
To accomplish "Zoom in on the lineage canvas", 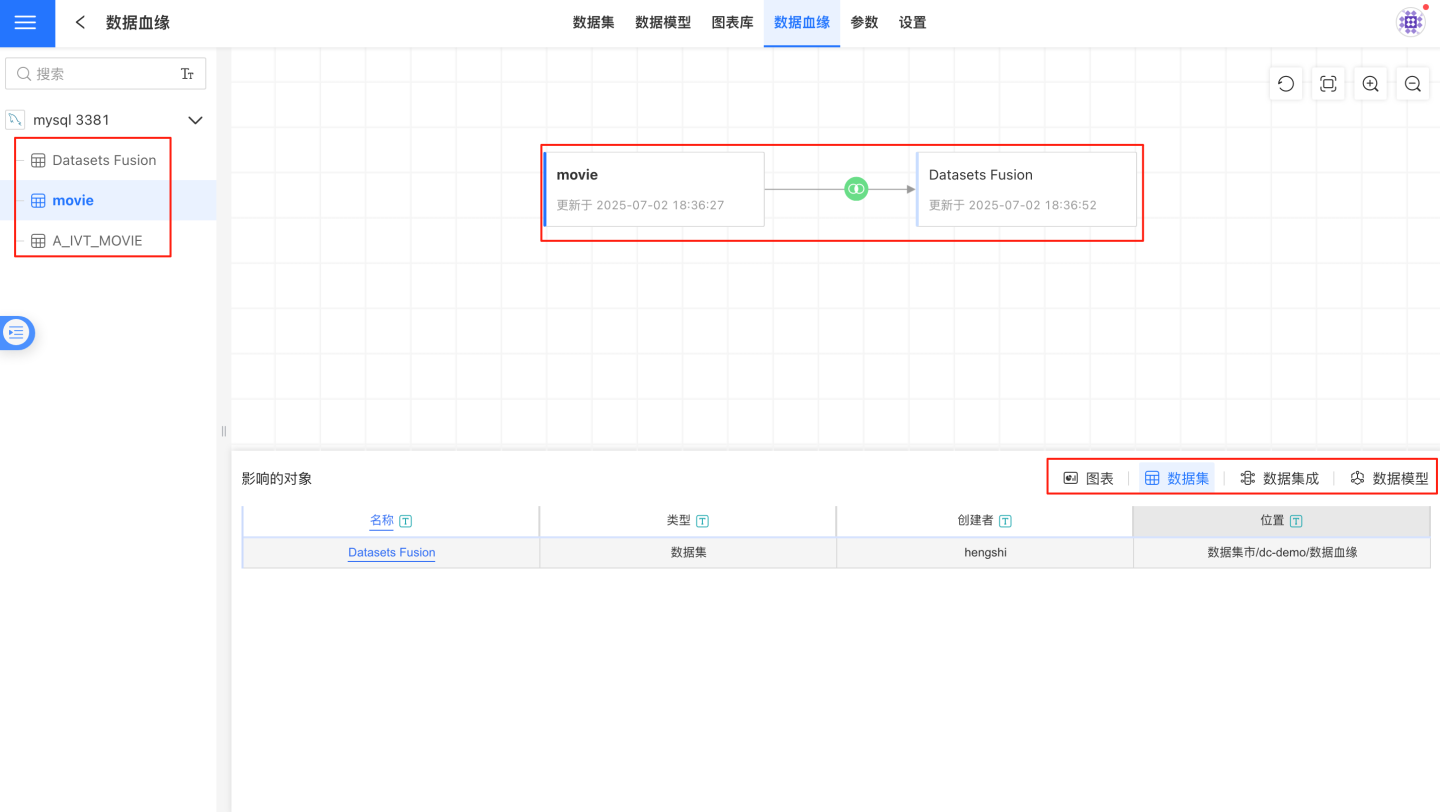I will (x=1370, y=84).
